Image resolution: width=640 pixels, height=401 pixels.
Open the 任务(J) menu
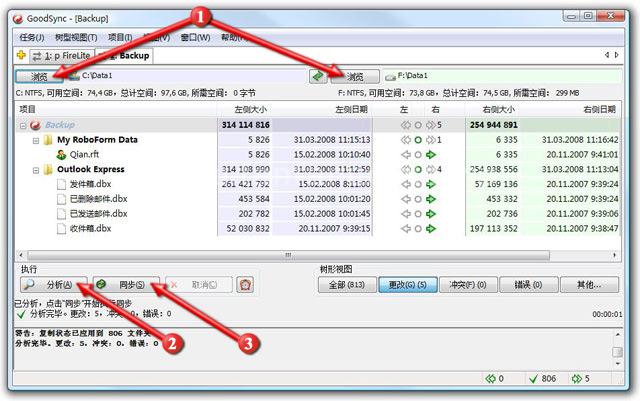tap(31, 38)
